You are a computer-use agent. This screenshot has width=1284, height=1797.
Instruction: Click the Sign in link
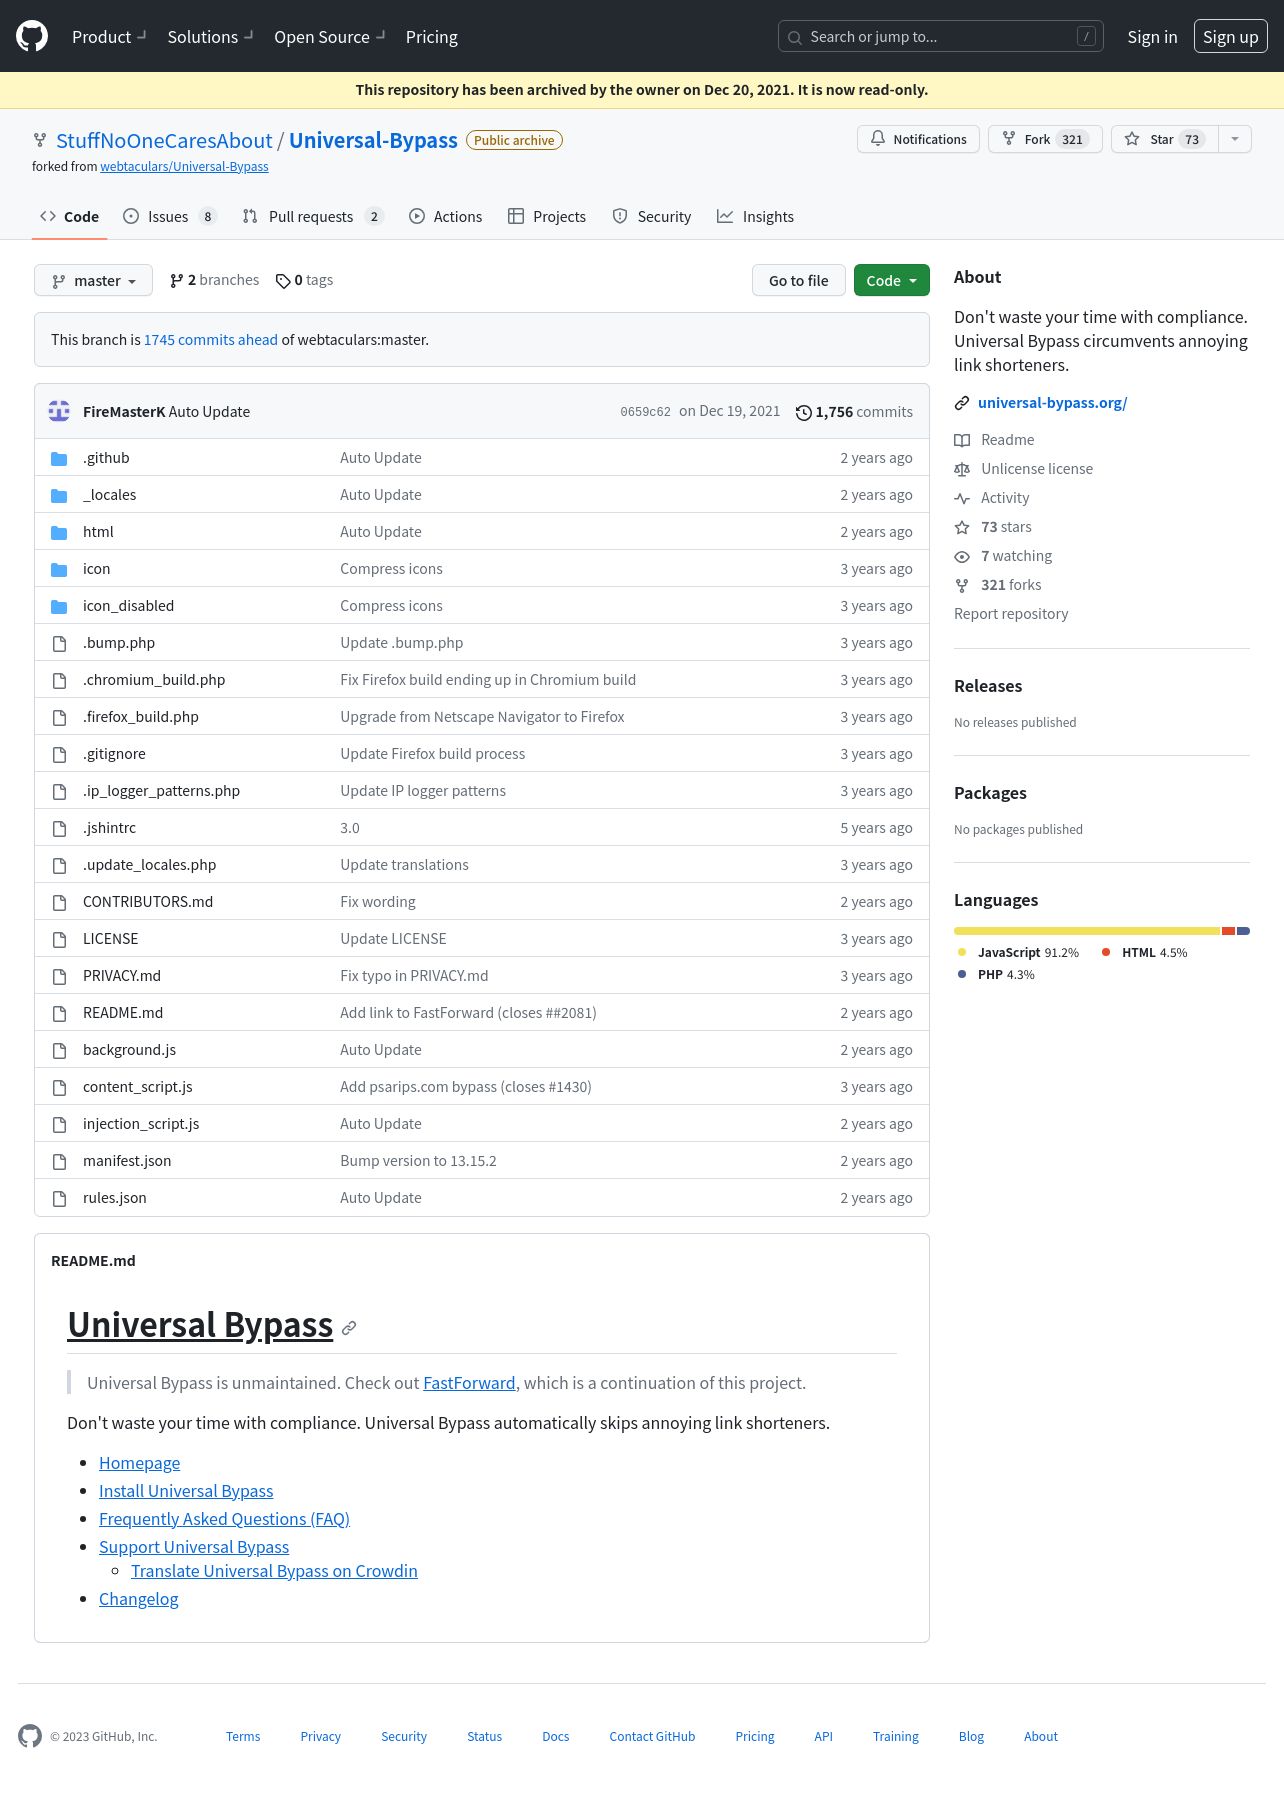coord(1152,37)
